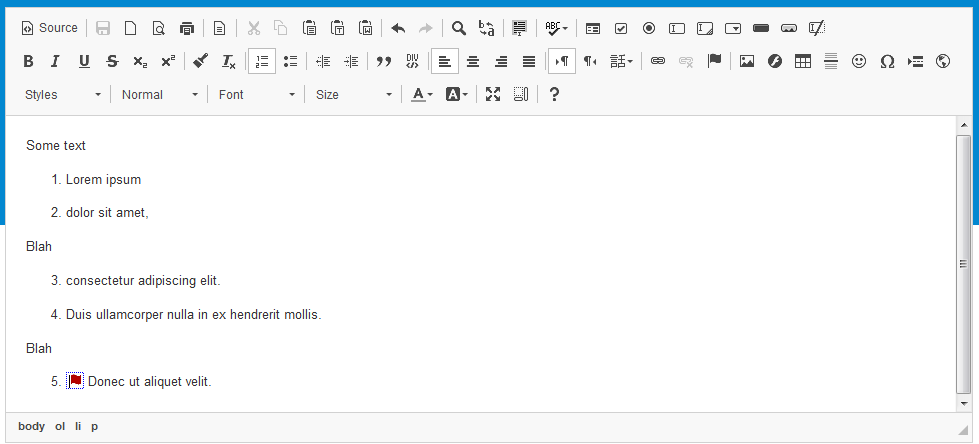Insert a Smiley emoticon
Image resolution: width=979 pixels, height=444 pixels.
point(859,61)
